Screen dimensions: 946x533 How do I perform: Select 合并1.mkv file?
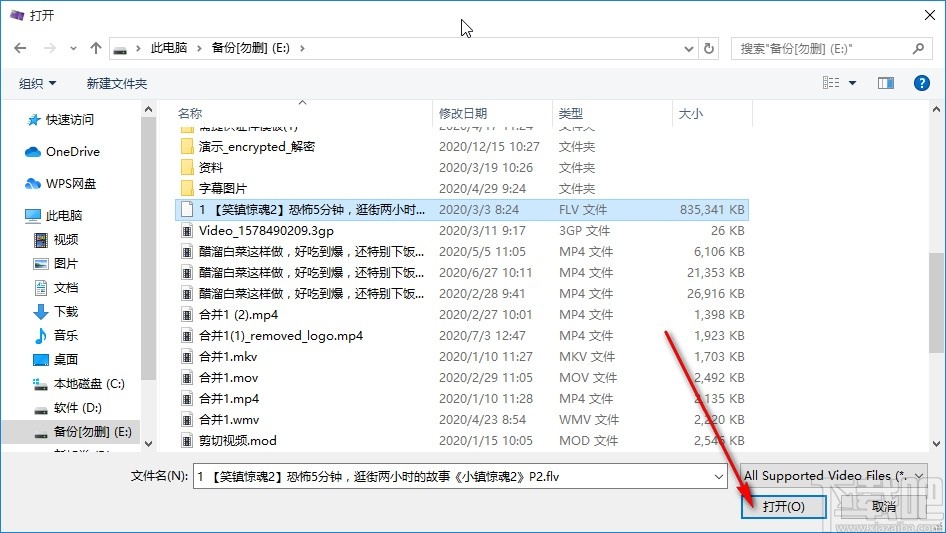462,357
